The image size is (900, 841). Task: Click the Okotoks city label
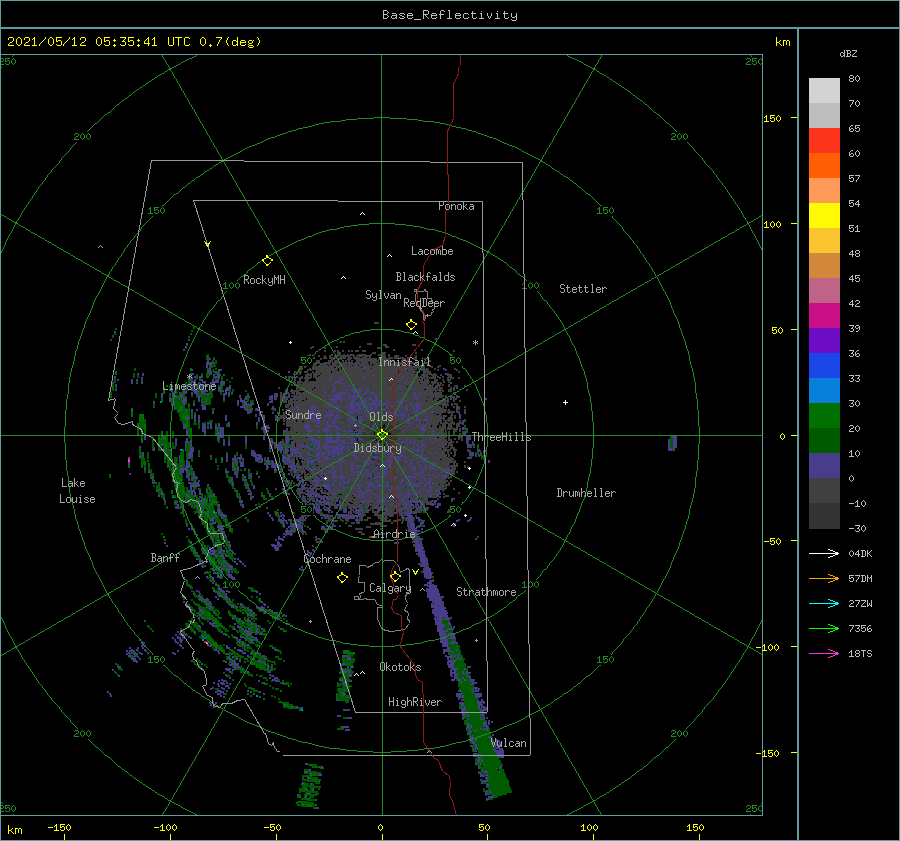point(400,666)
